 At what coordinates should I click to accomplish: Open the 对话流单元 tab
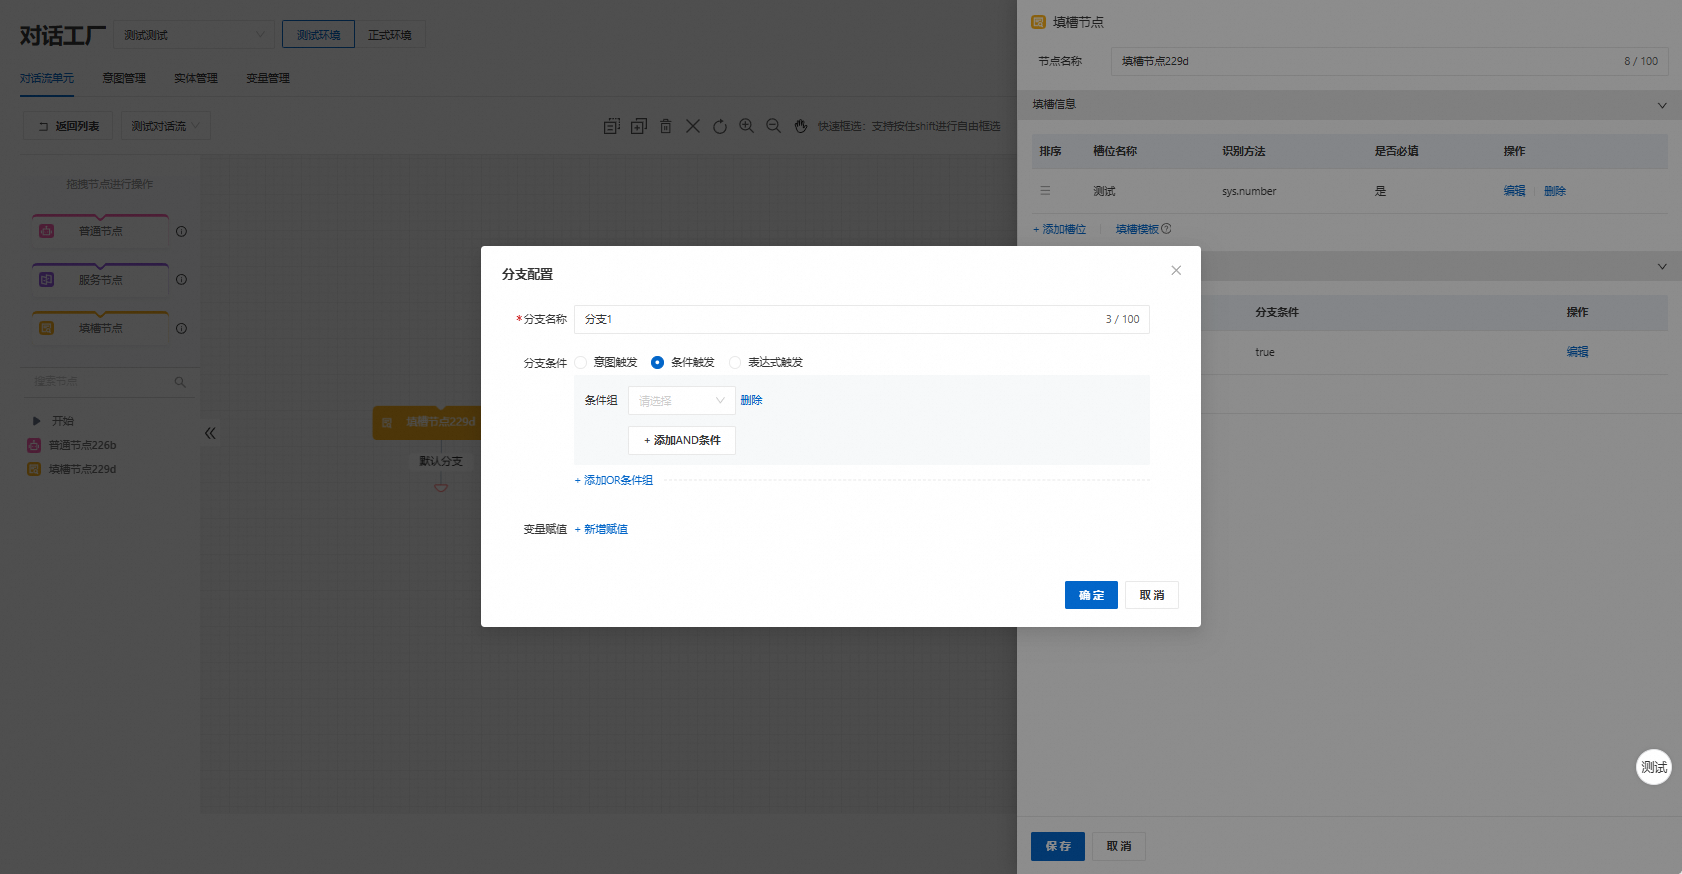(x=47, y=78)
